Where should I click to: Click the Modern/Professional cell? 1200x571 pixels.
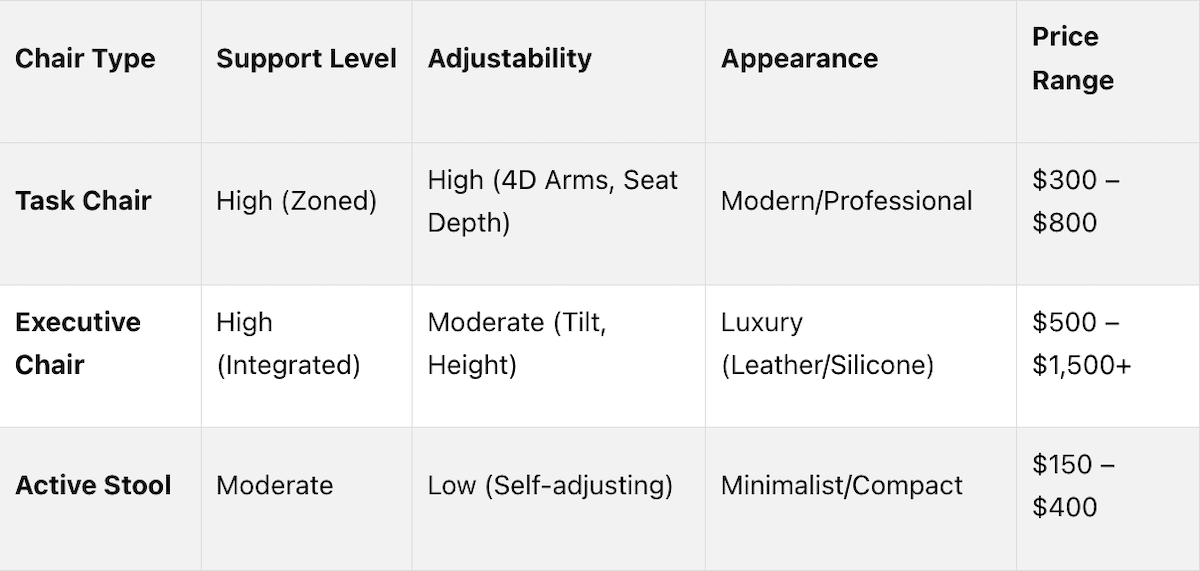point(846,201)
